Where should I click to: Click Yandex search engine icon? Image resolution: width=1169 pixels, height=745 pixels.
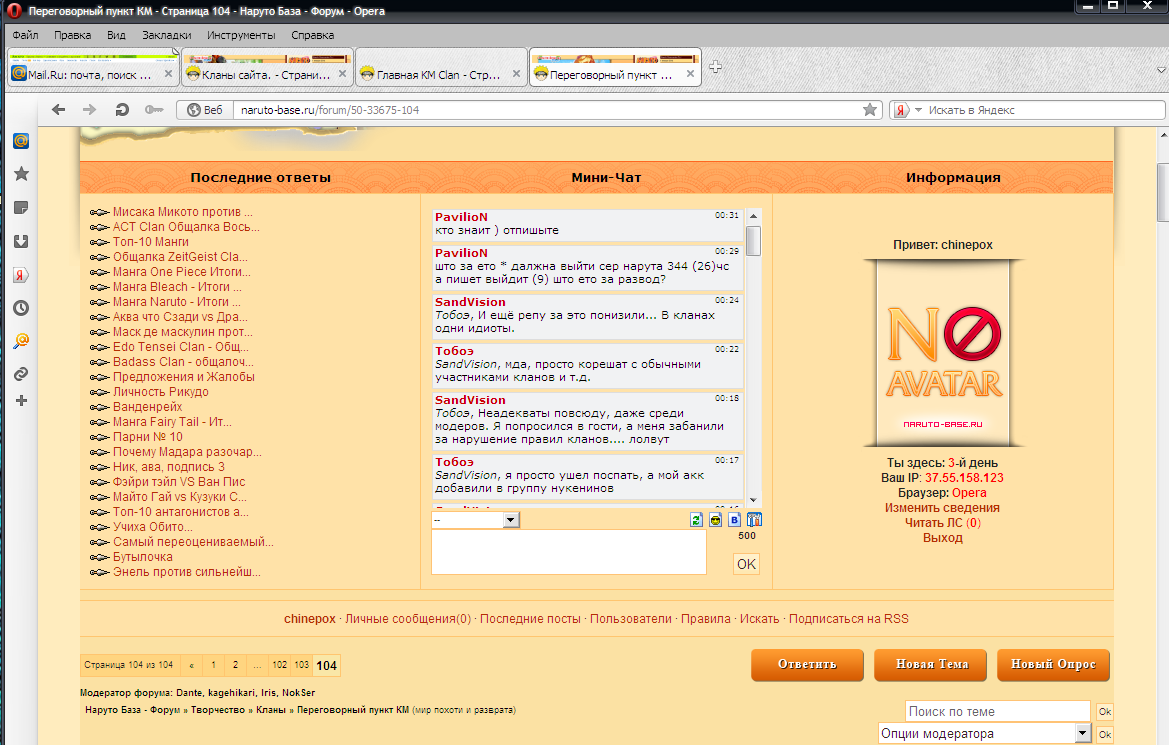(901, 110)
